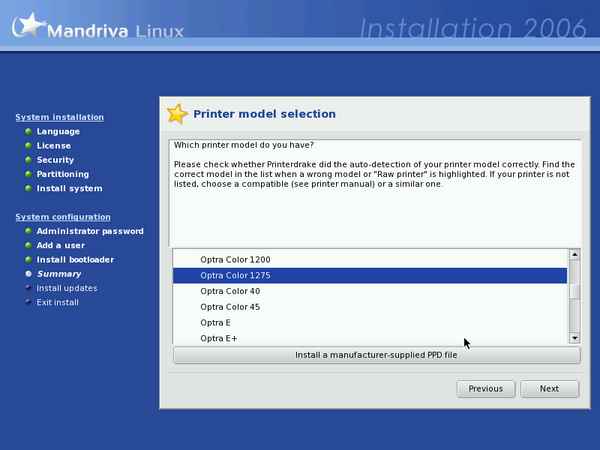Image resolution: width=600 pixels, height=450 pixels.
Task: Click the System configuration heading
Action: [63, 217]
